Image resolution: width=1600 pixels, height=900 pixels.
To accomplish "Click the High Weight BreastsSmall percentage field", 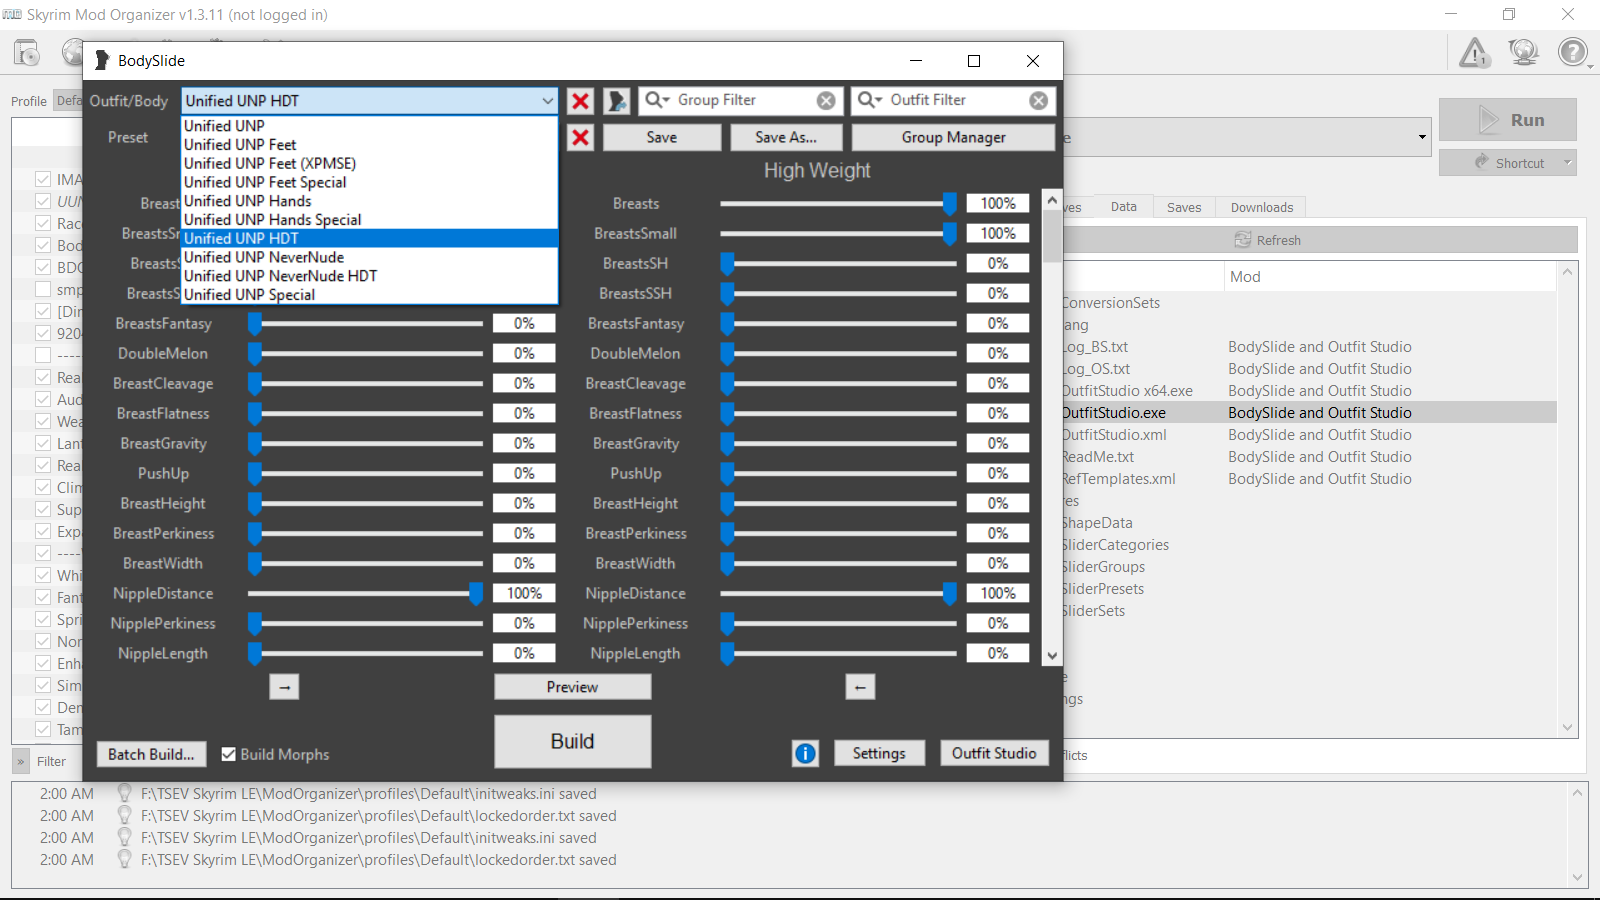I will 998,233.
